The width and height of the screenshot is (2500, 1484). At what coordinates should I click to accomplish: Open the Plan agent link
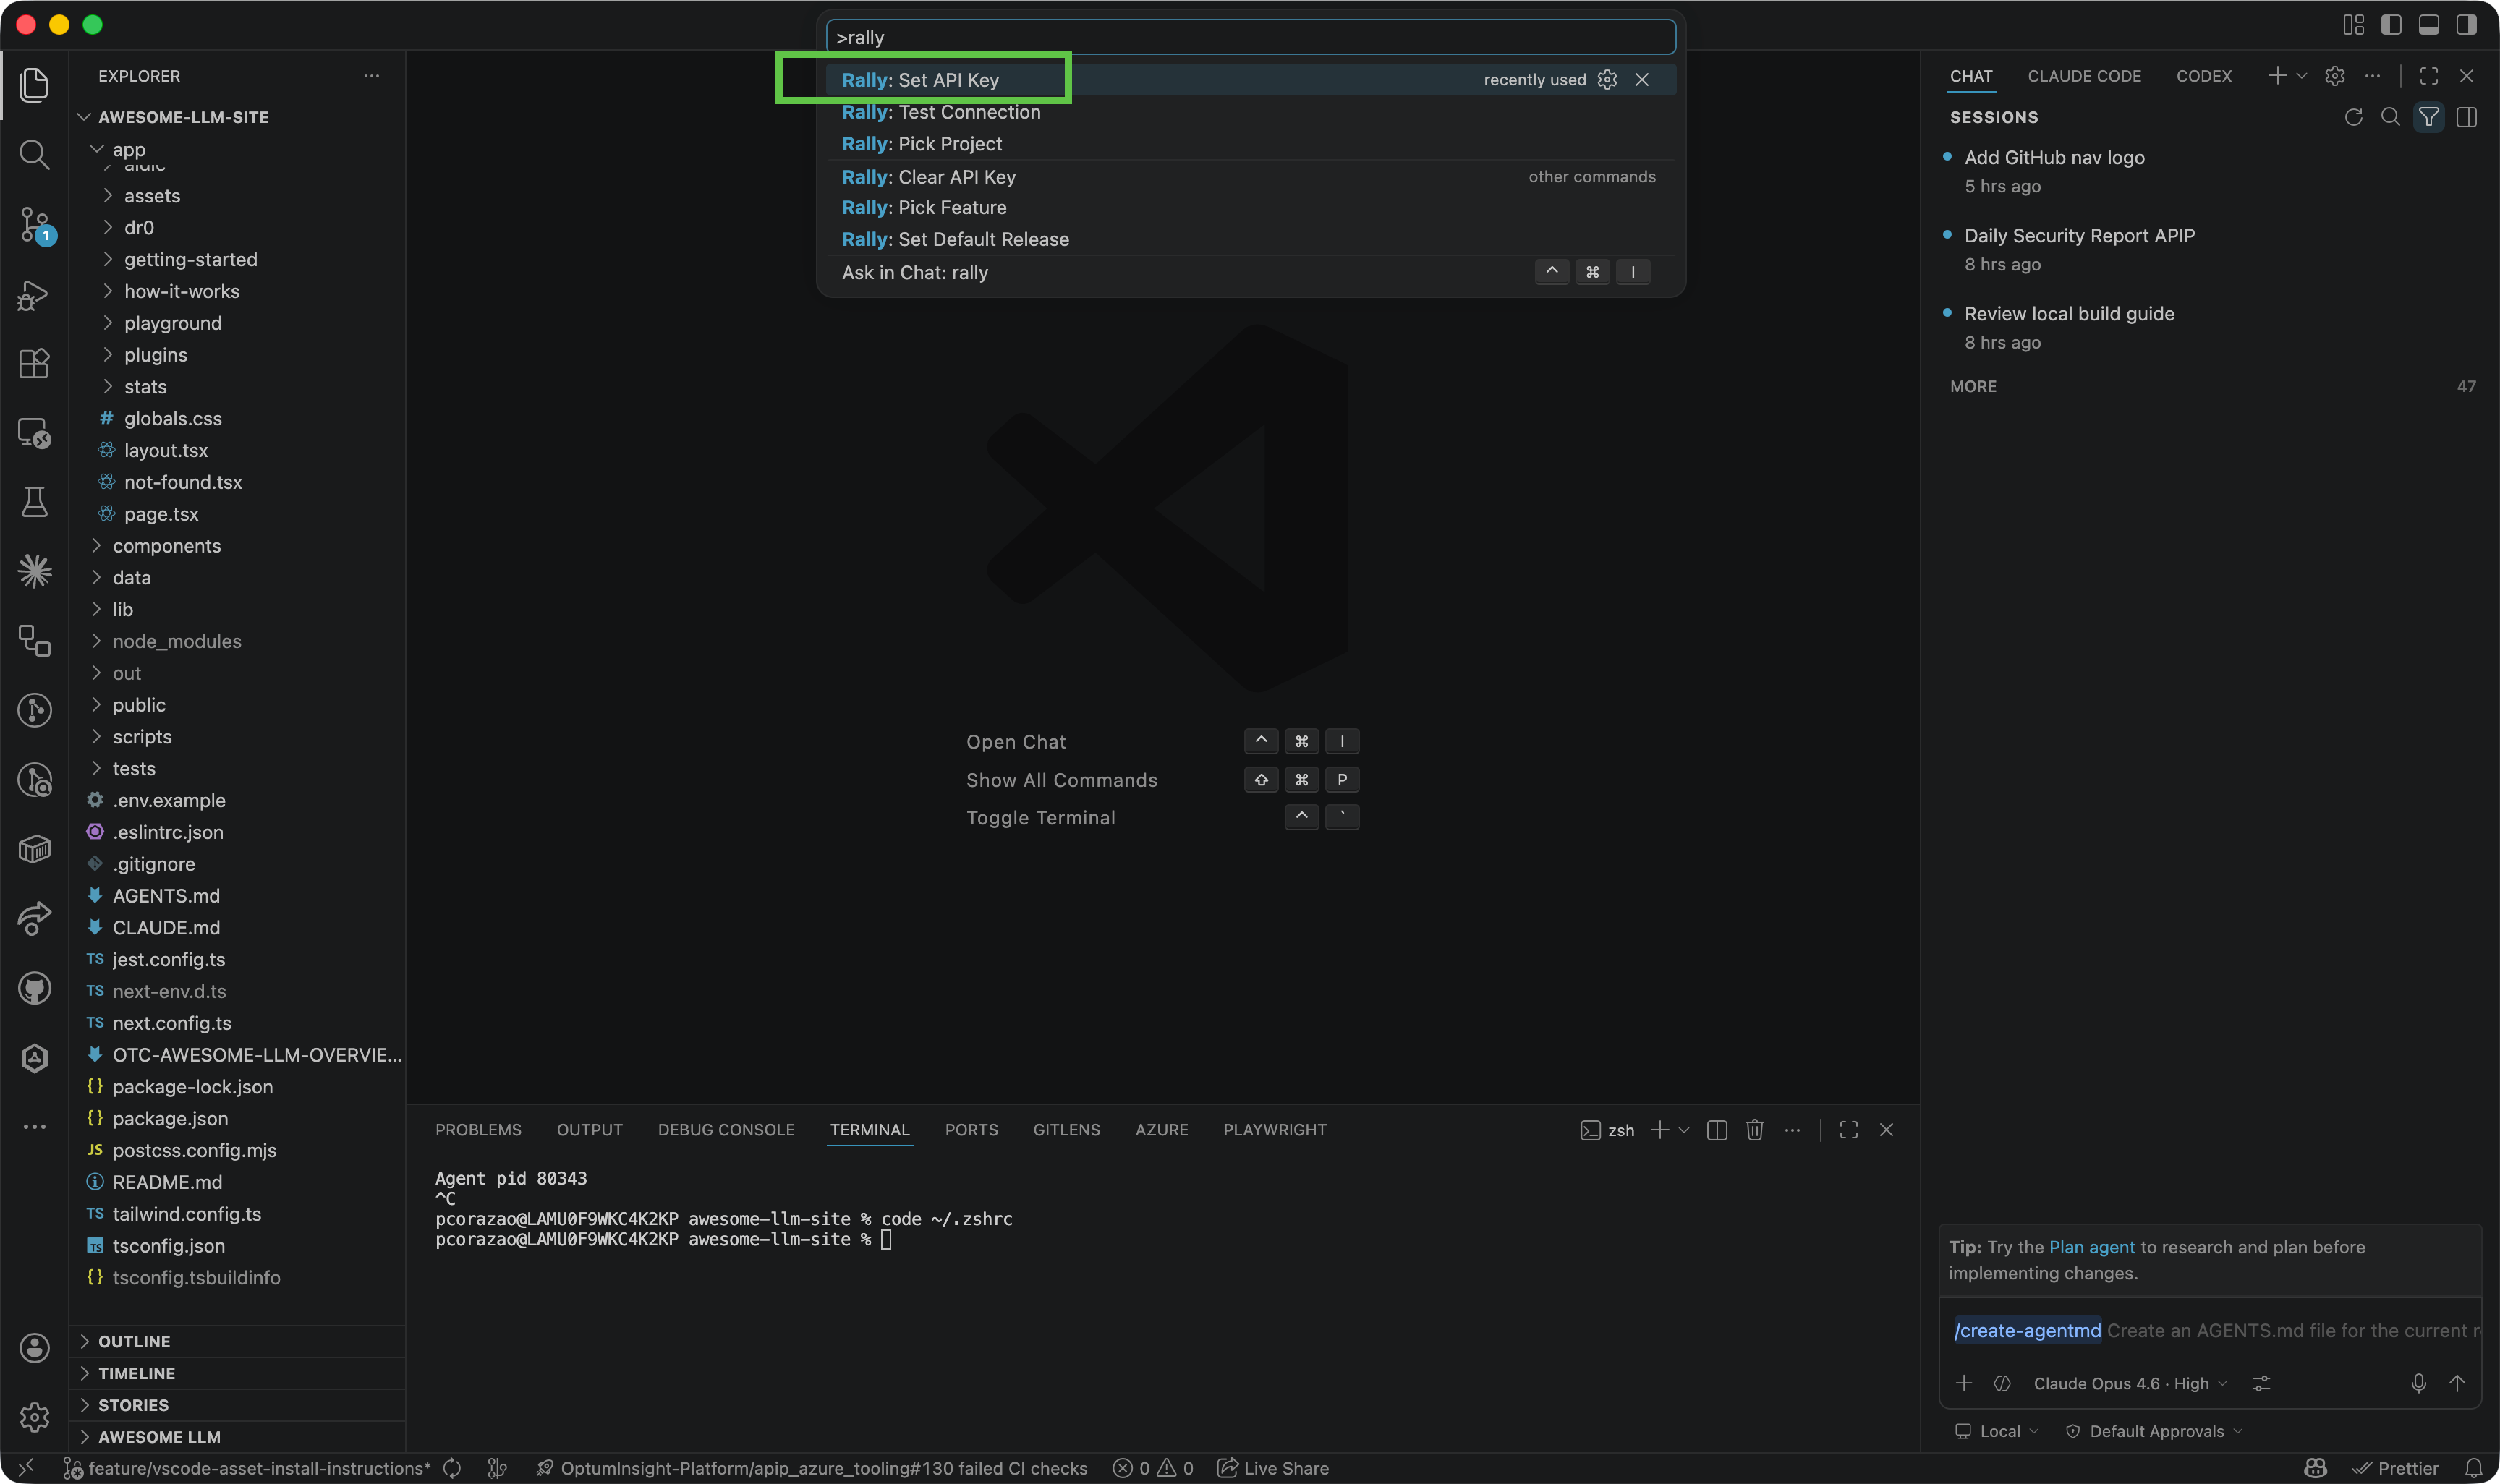pos(2091,1247)
